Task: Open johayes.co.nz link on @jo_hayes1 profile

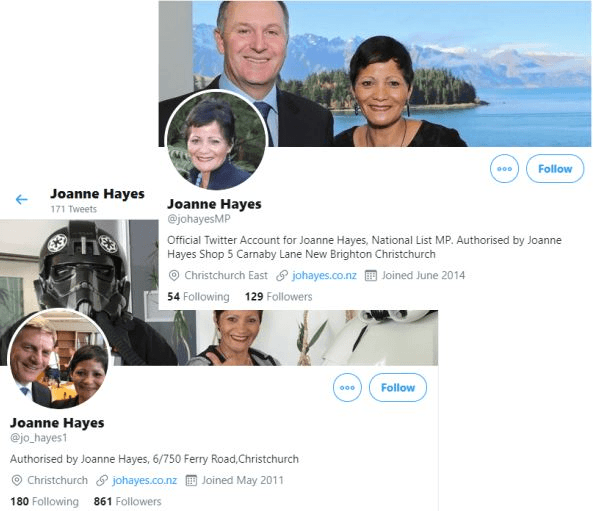Action: tap(144, 480)
